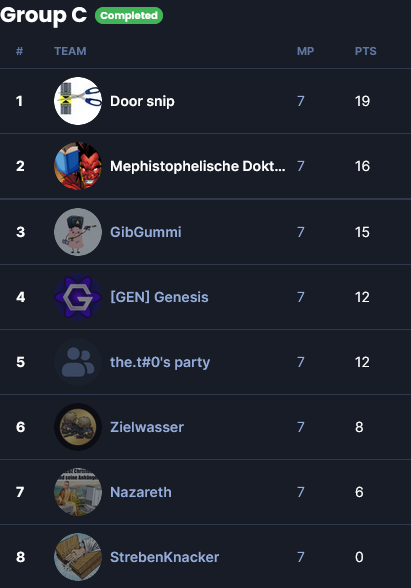Open the Mephistophelische Dokt... team link
The height and width of the screenshot is (588, 411).
click(198, 166)
